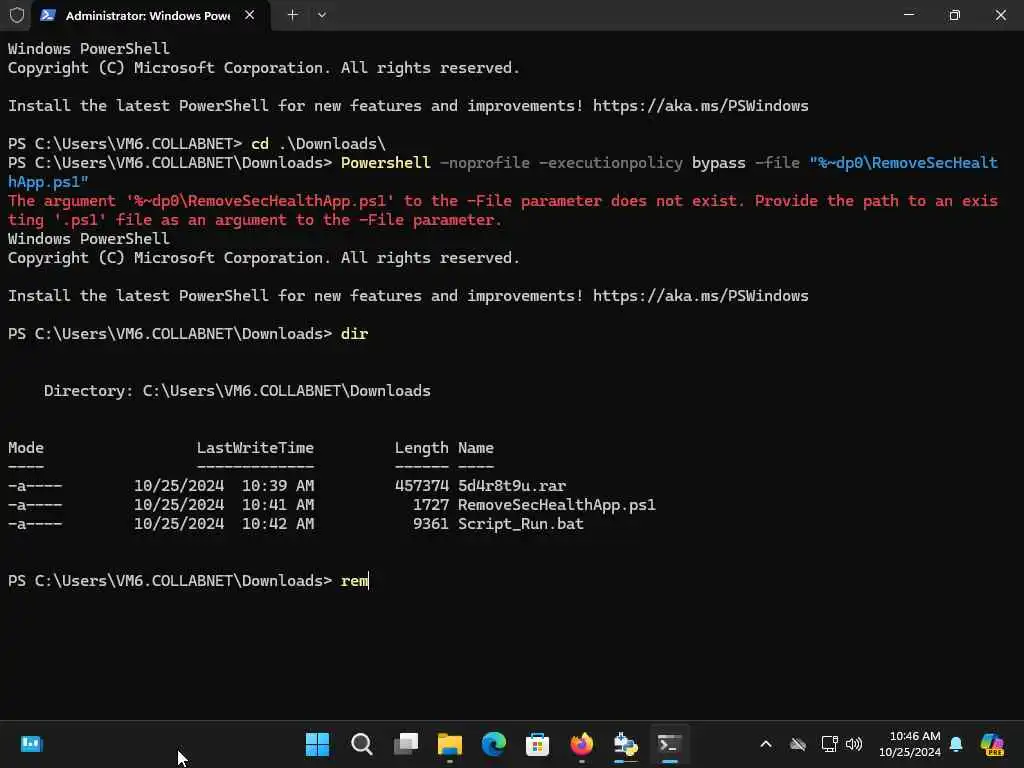1024x768 pixels.
Task: Close the Administrator PowerShell tab
Action: [249, 15]
